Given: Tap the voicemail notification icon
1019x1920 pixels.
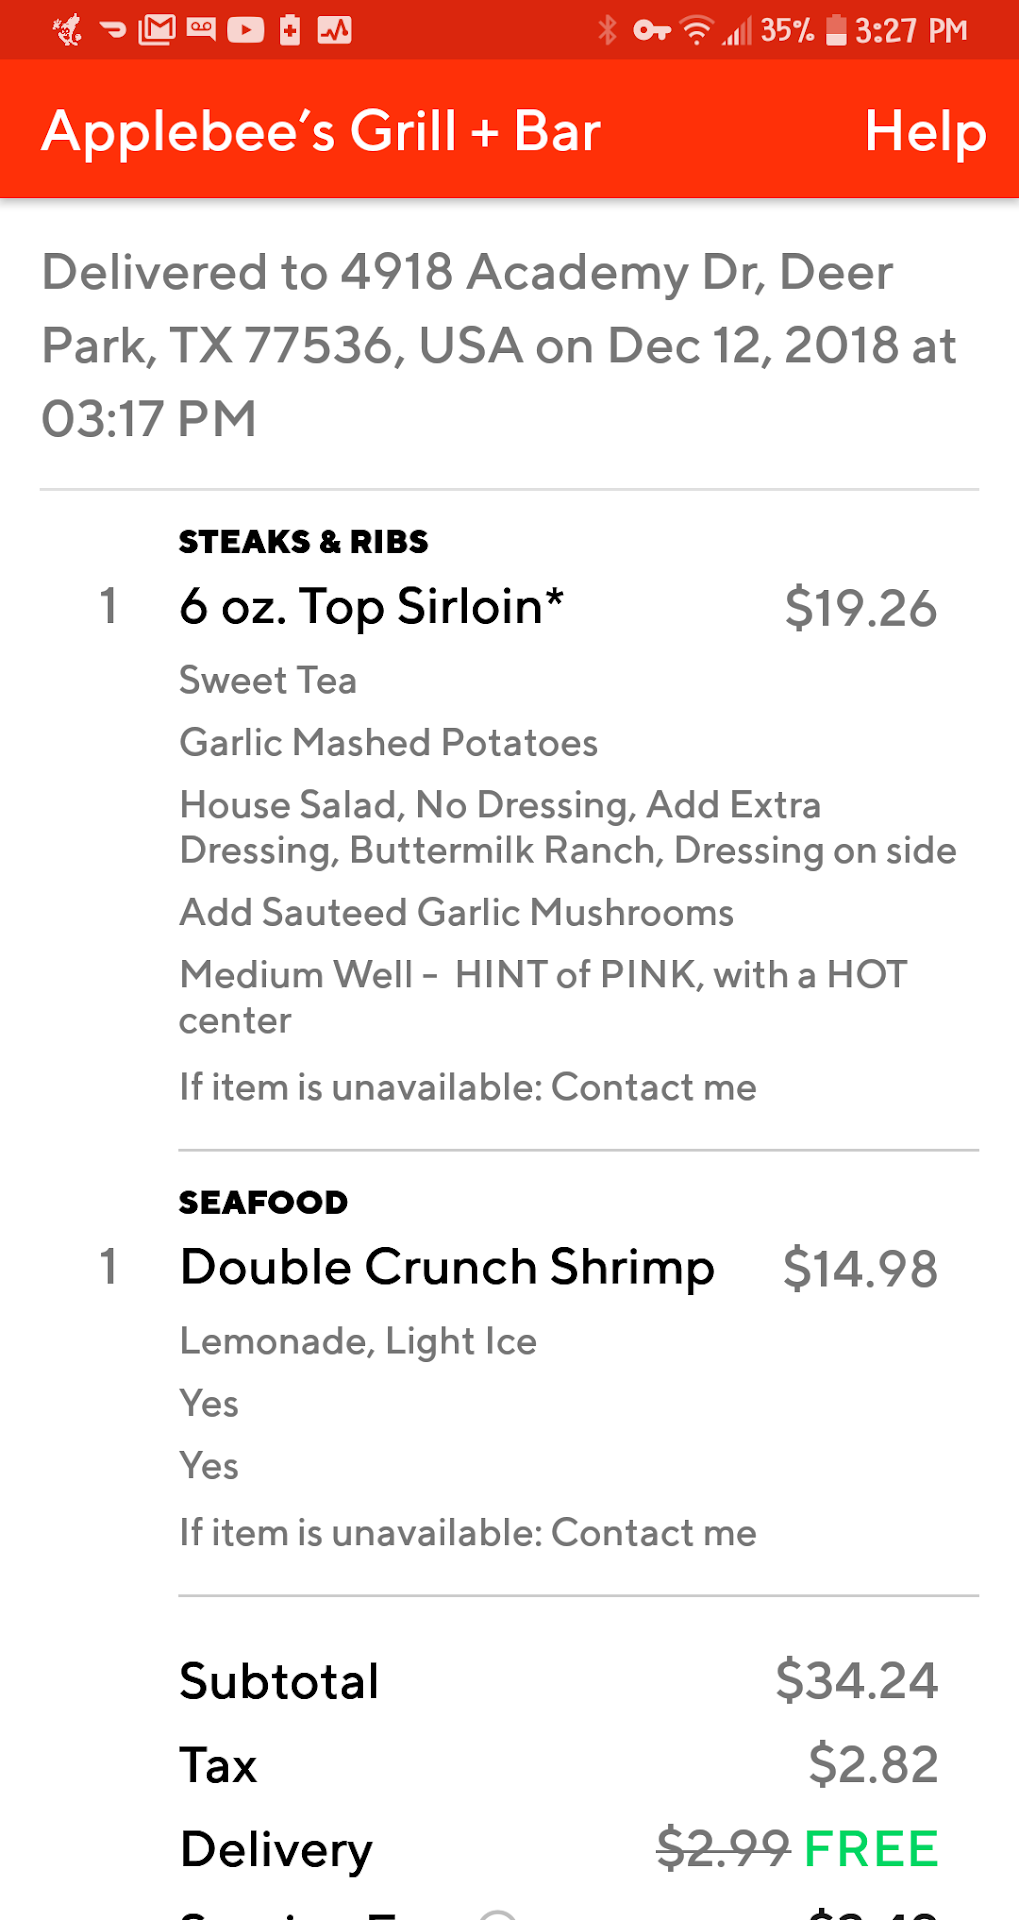Looking at the screenshot, I should [x=201, y=30].
